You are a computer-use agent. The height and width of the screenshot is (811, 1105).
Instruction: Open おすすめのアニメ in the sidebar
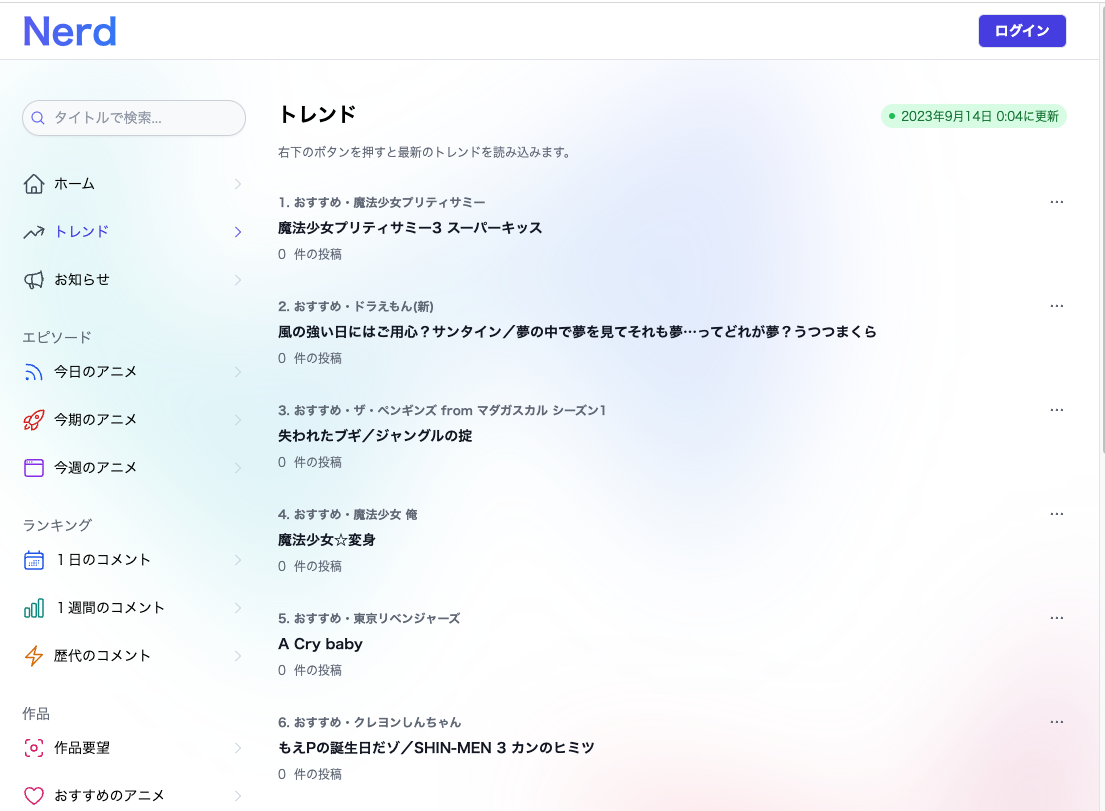[134, 795]
